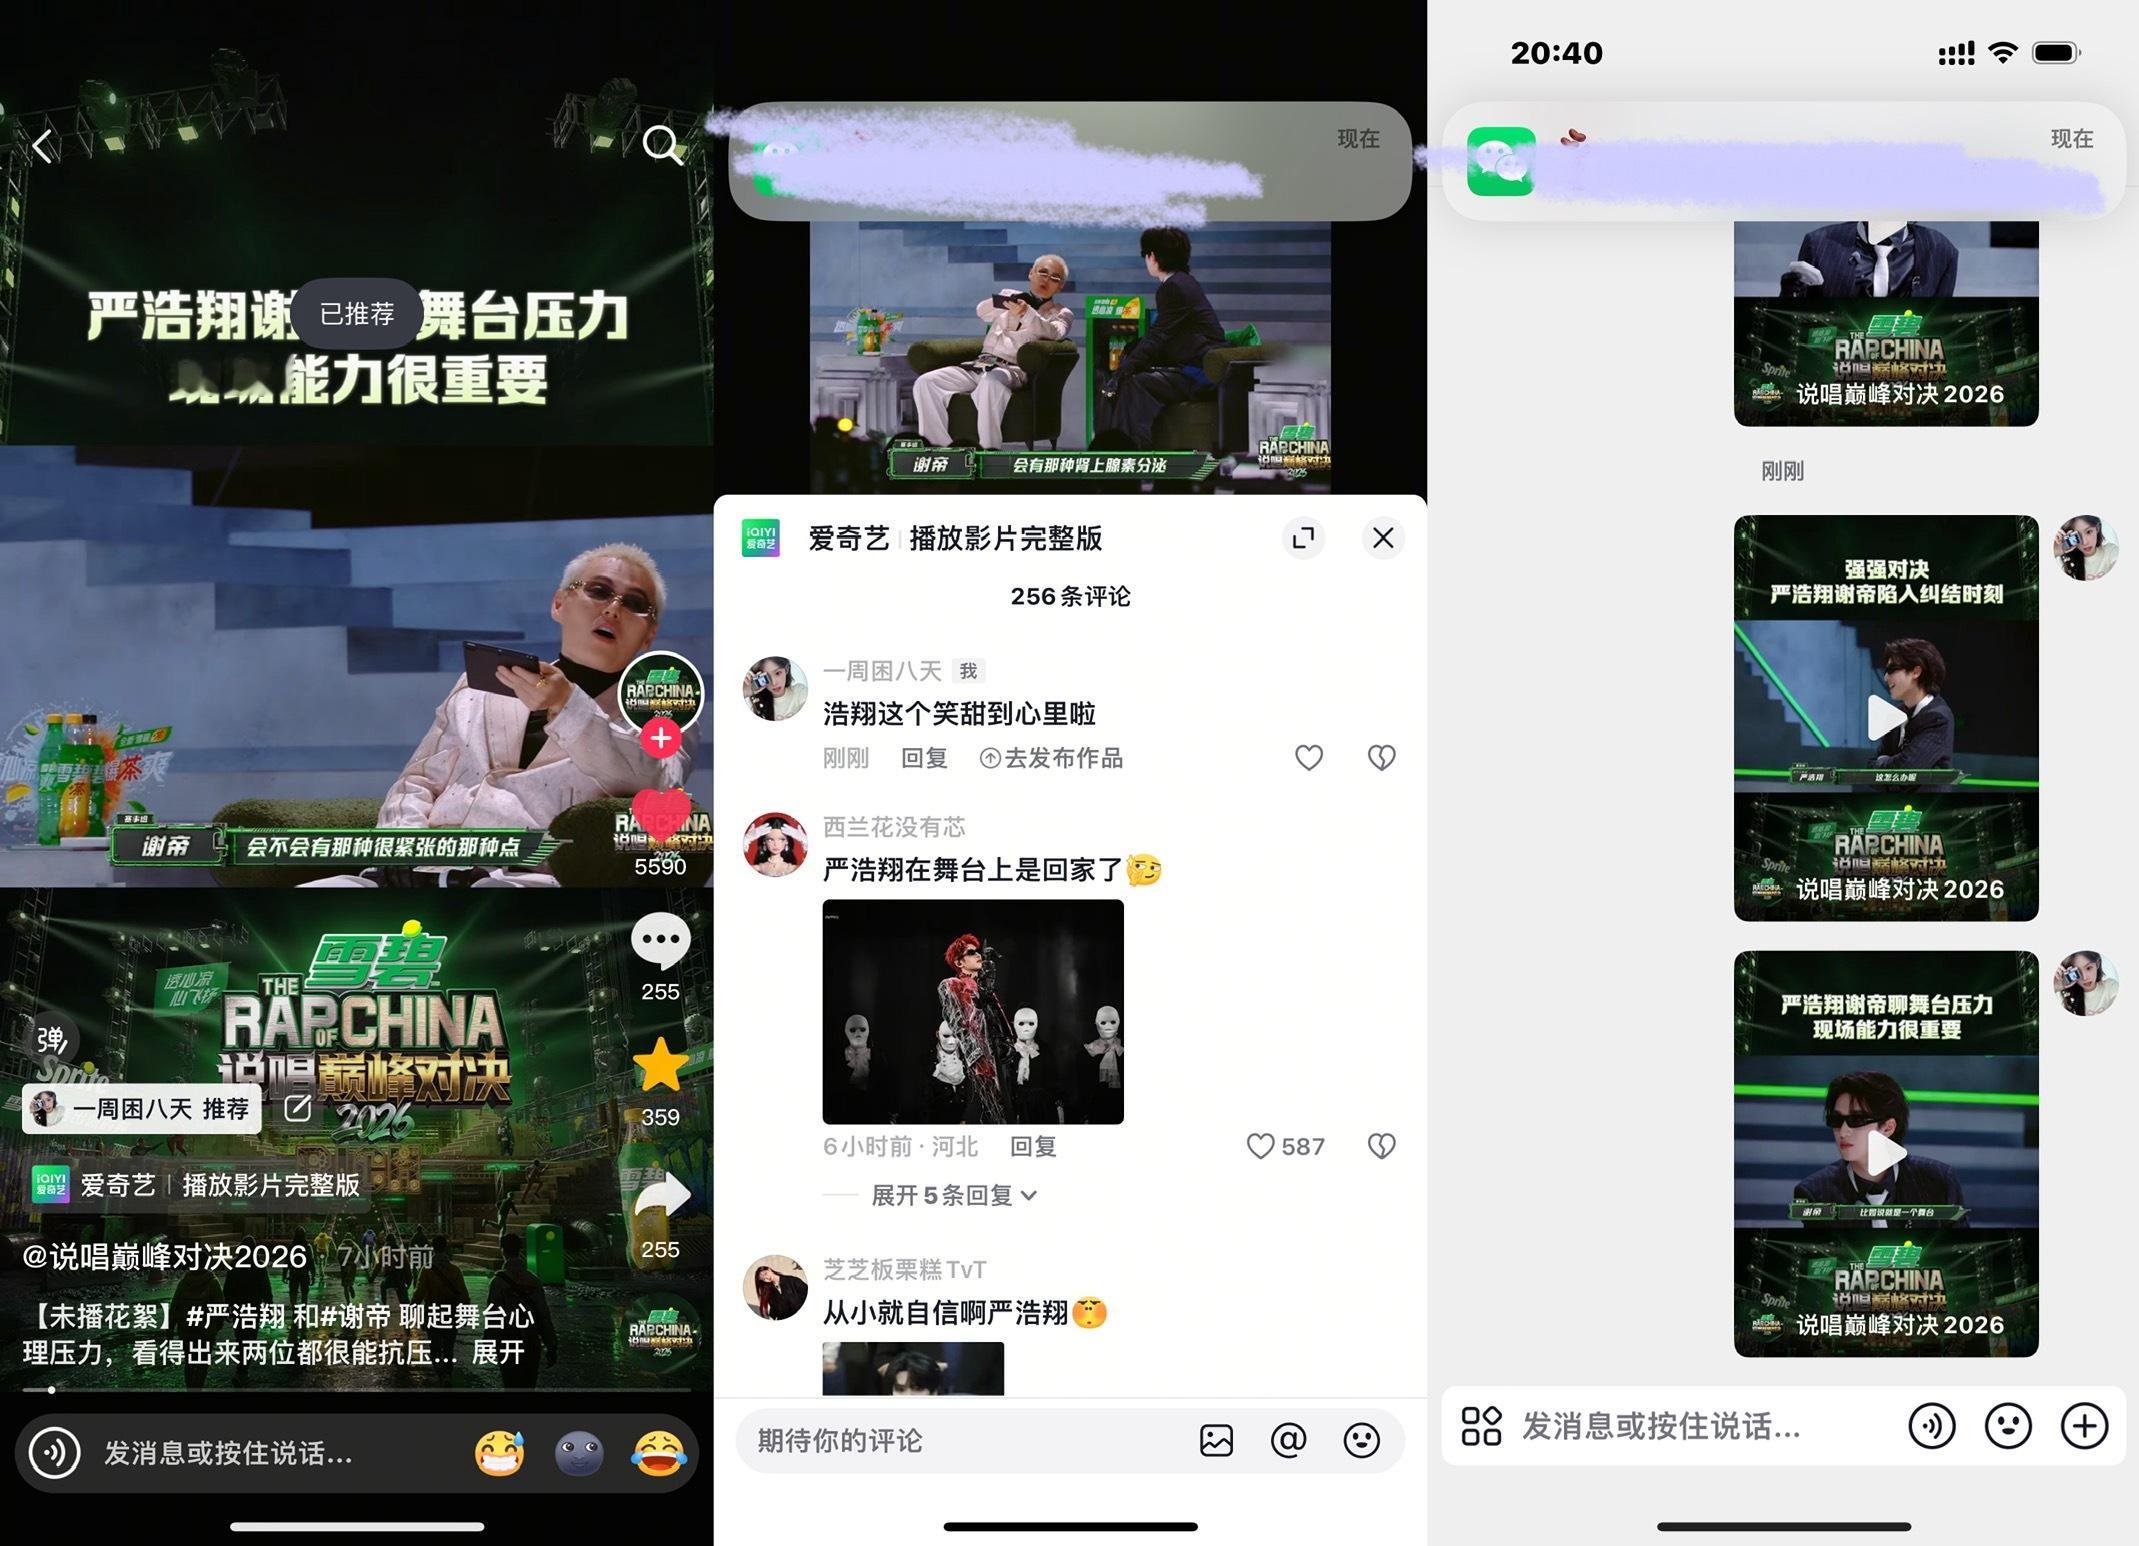Image resolution: width=2139 pixels, height=1546 pixels.
Task: Open the 一周困八天 commenter avatar
Action: tap(775, 689)
